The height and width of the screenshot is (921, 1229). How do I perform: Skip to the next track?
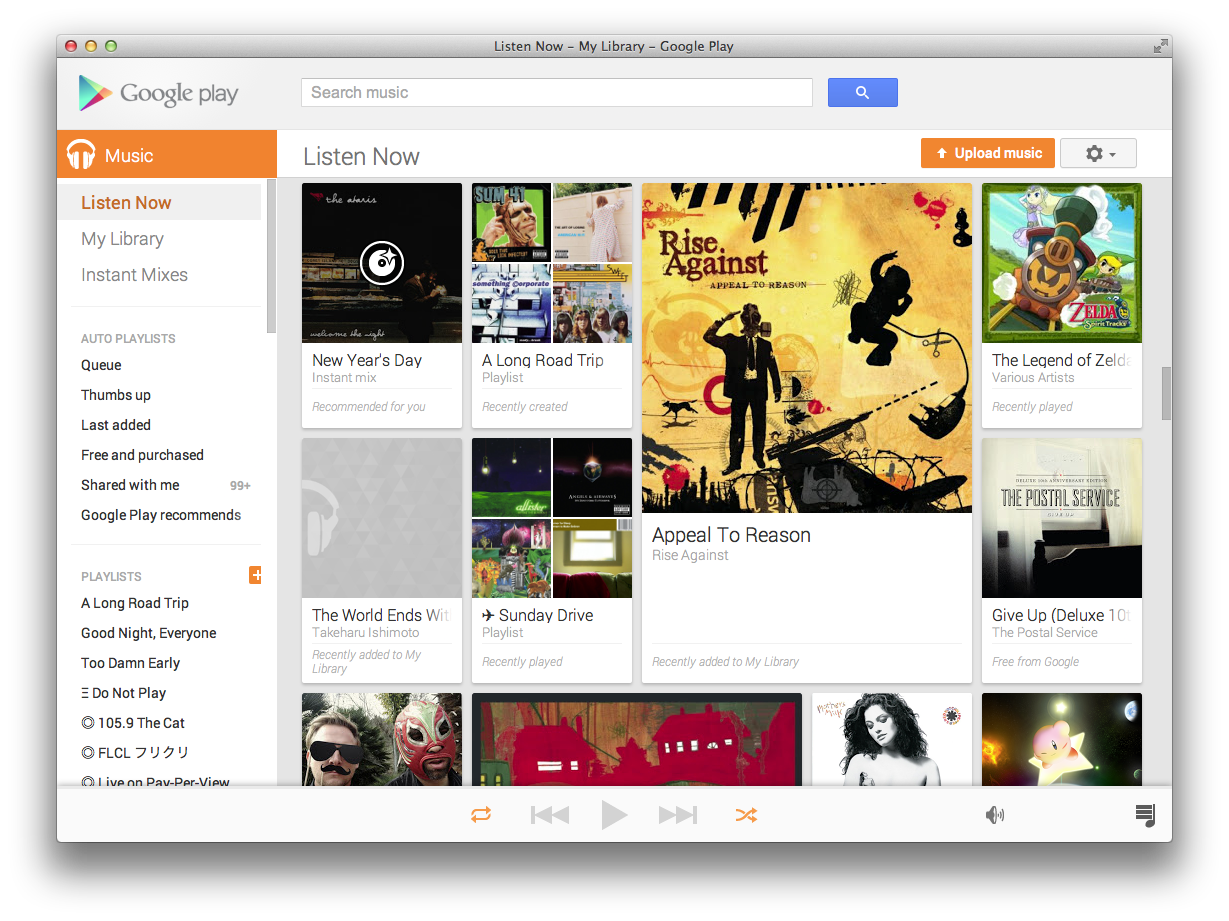click(678, 815)
